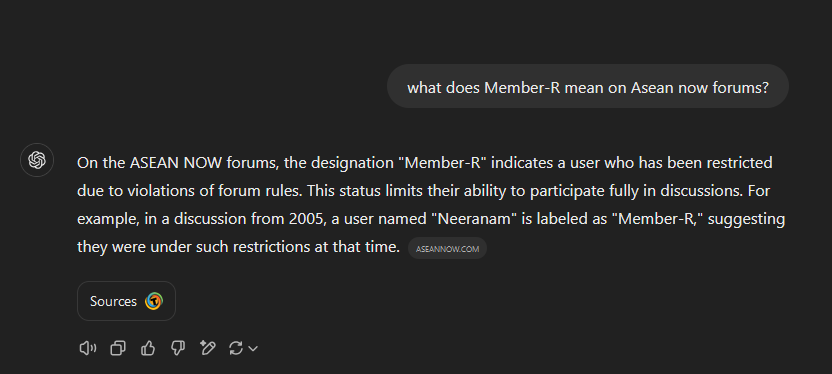Open the ASEANNOW.COM citation link
The height and width of the screenshot is (374, 832).
coord(447,248)
